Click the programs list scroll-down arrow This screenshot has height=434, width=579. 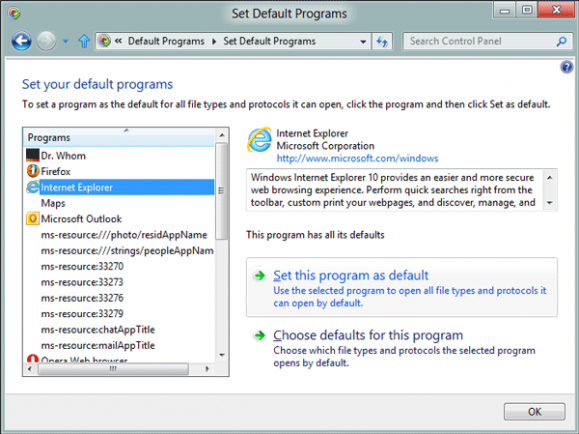coord(222,355)
